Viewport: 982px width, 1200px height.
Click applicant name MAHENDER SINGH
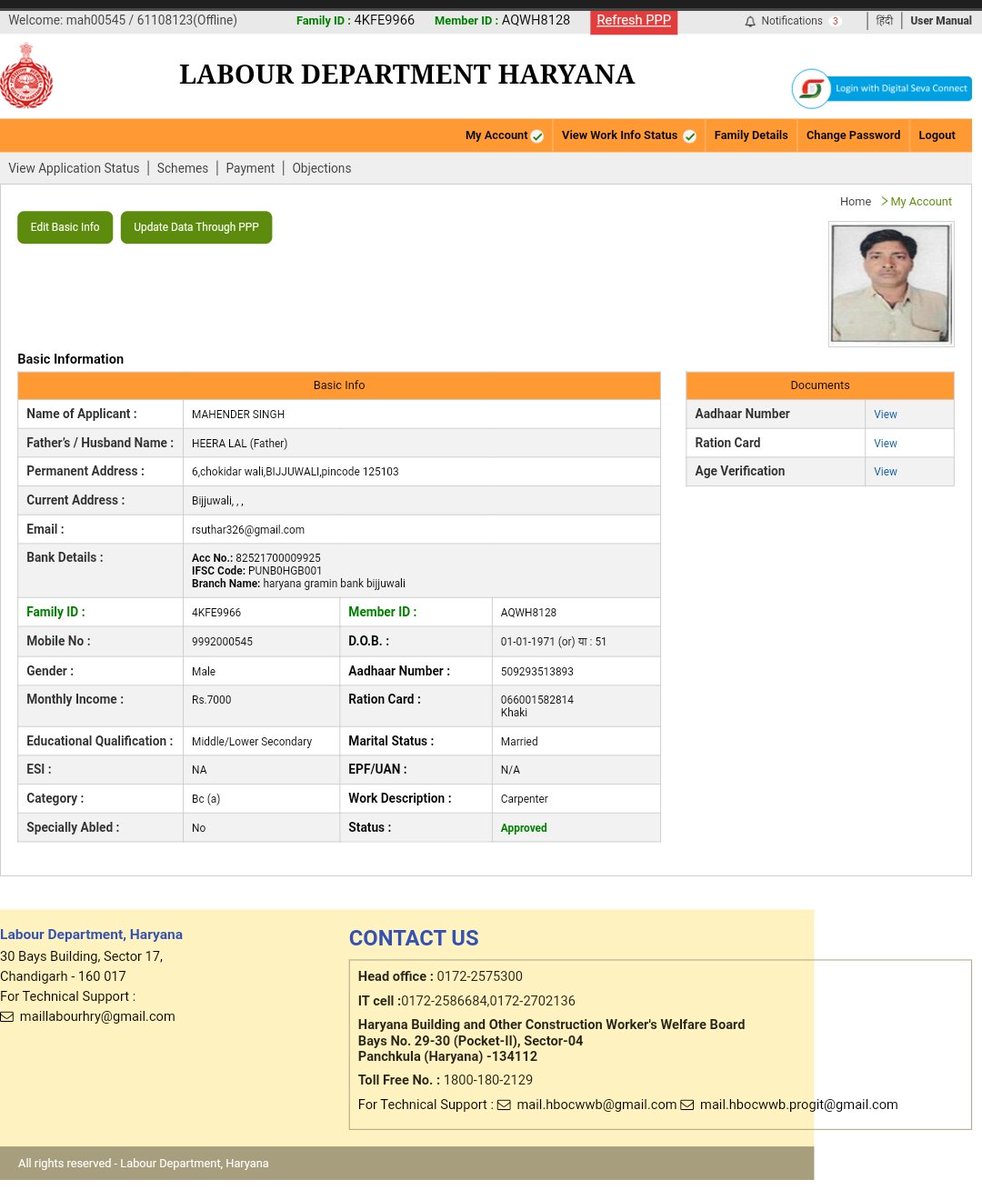coord(238,414)
